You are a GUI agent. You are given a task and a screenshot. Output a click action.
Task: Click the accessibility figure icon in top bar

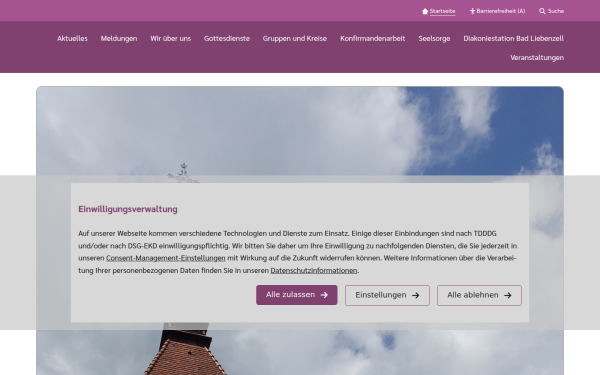[x=473, y=11]
